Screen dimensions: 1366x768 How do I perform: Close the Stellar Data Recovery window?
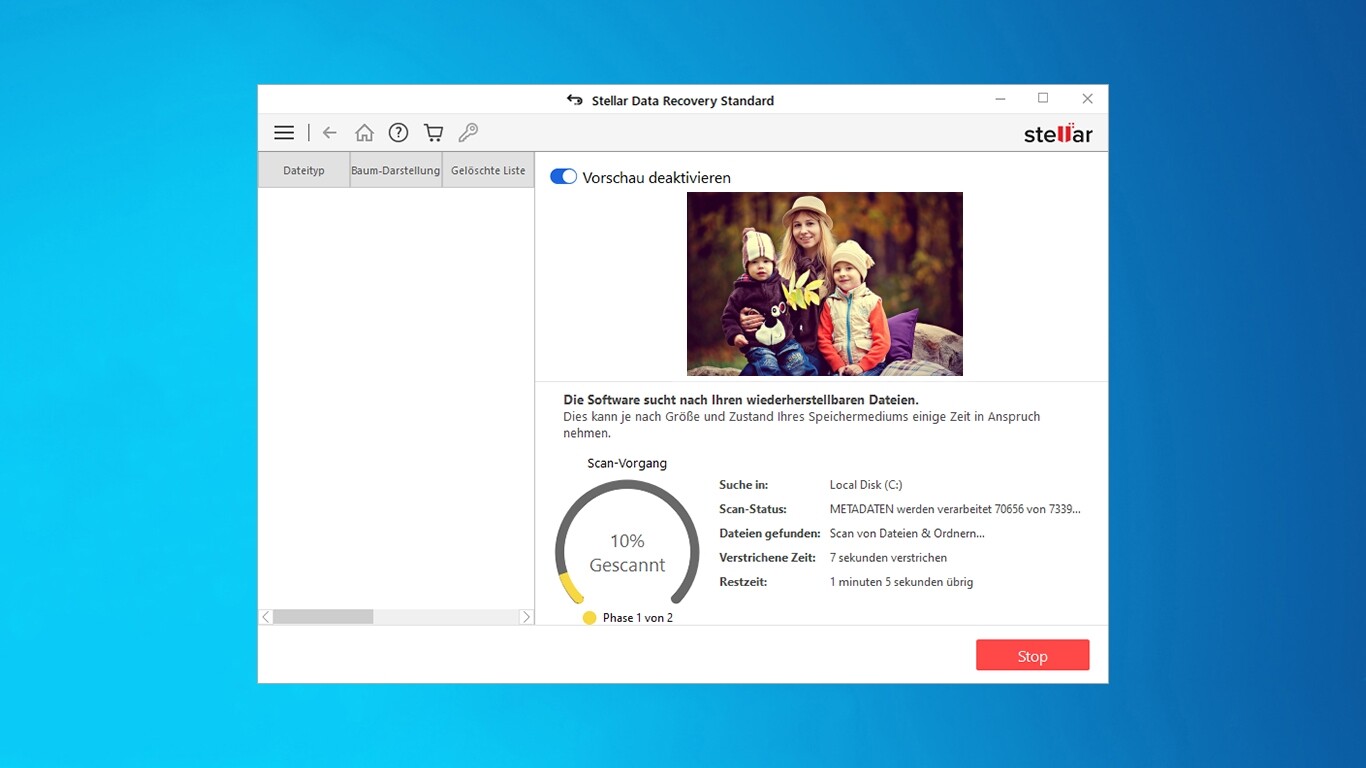point(1087,98)
